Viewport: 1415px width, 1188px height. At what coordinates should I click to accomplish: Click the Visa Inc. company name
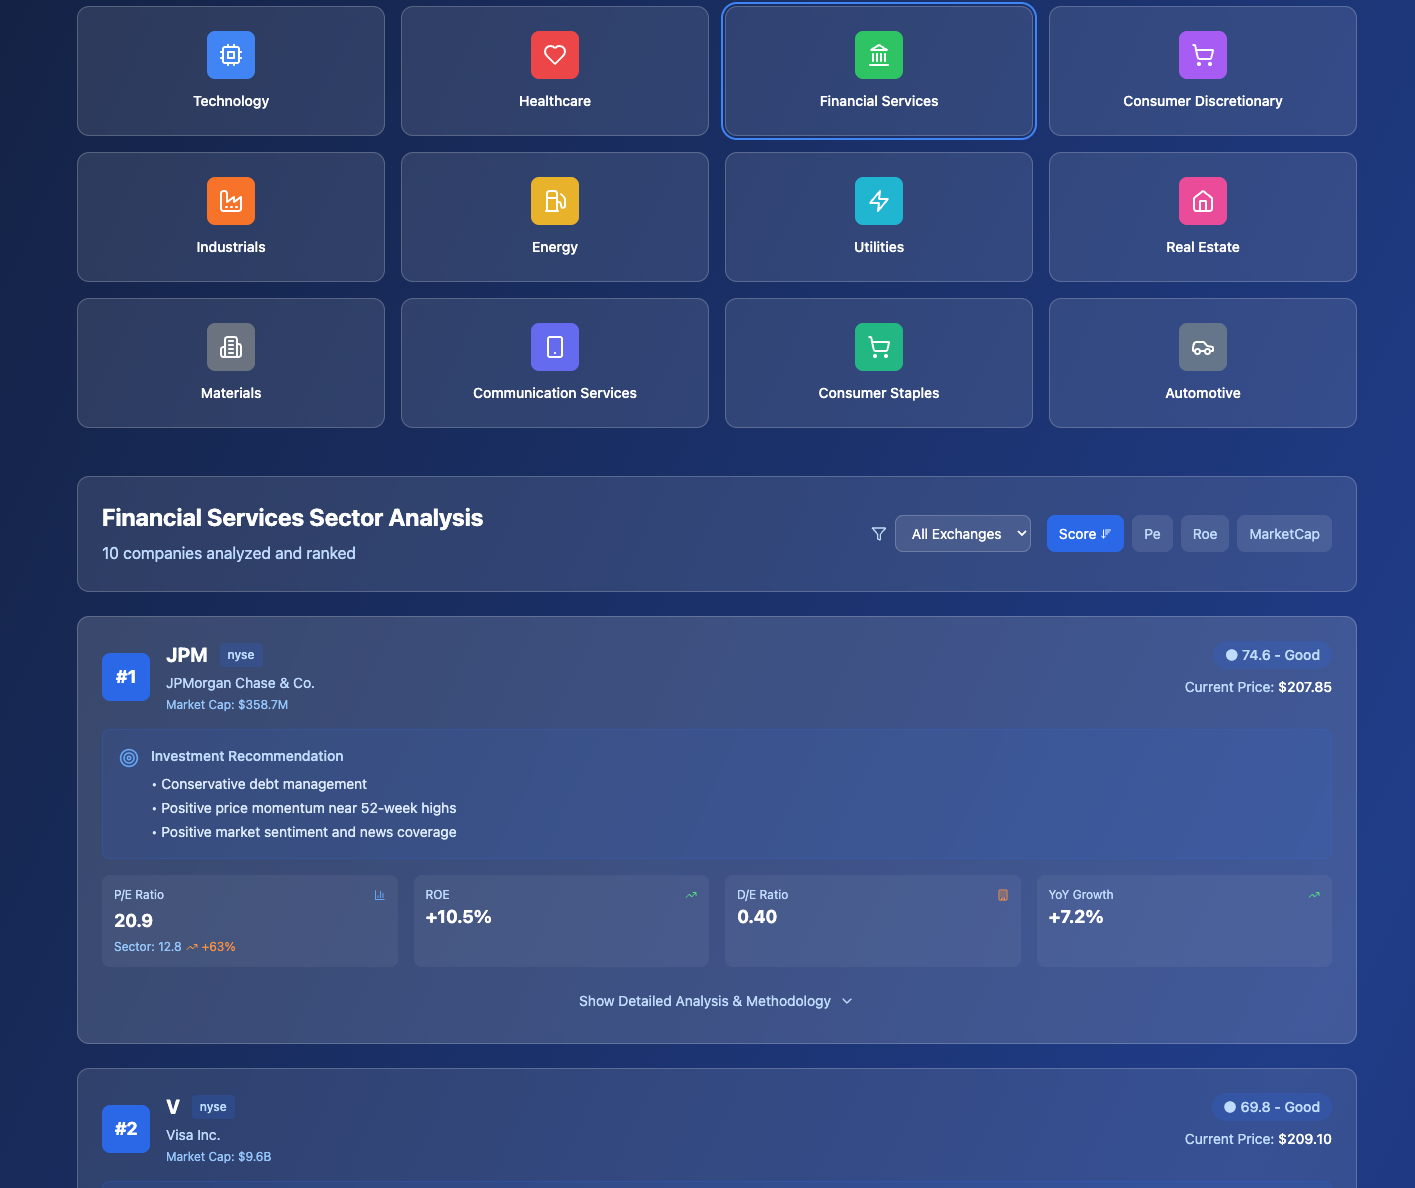[193, 1135]
